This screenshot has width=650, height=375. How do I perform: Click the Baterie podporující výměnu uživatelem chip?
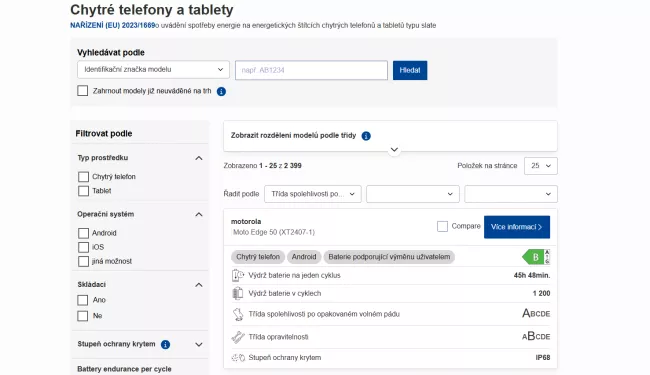click(389, 257)
